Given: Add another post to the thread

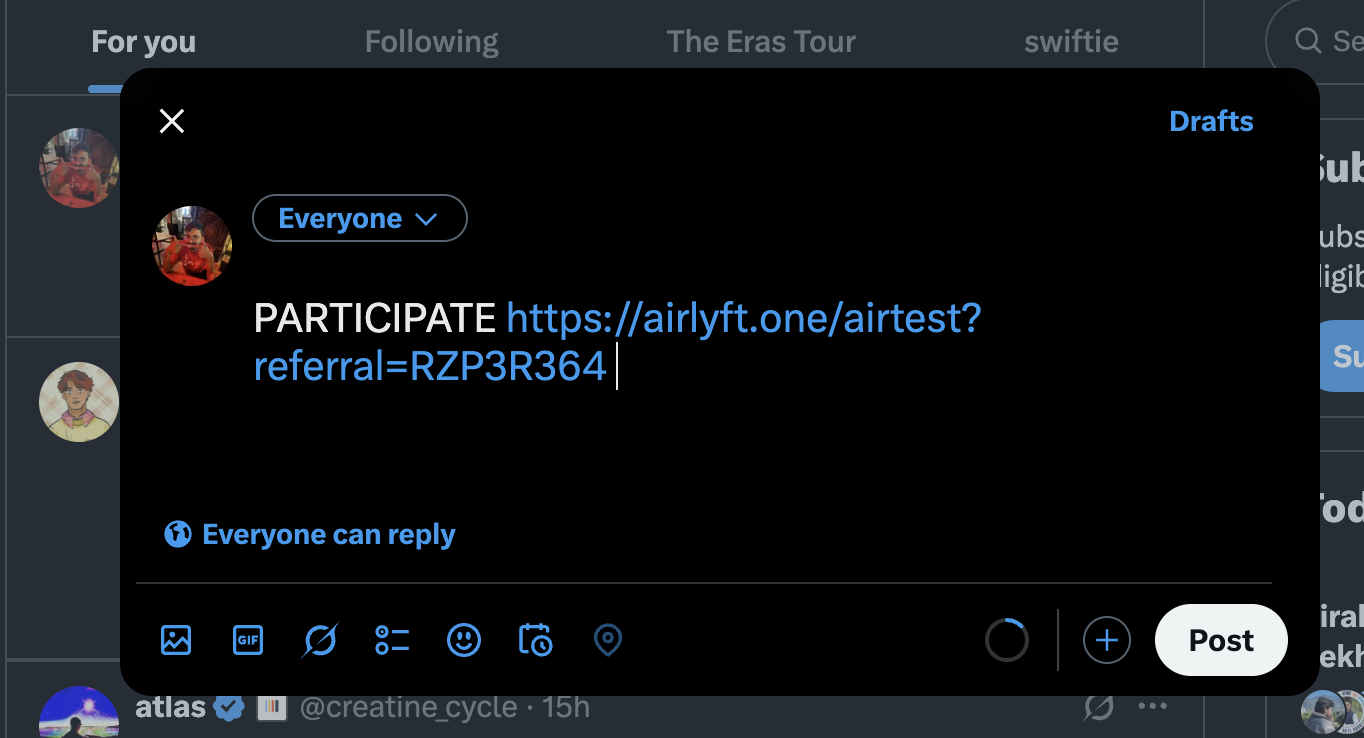Looking at the screenshot, I should click(x=1106, y=640).
